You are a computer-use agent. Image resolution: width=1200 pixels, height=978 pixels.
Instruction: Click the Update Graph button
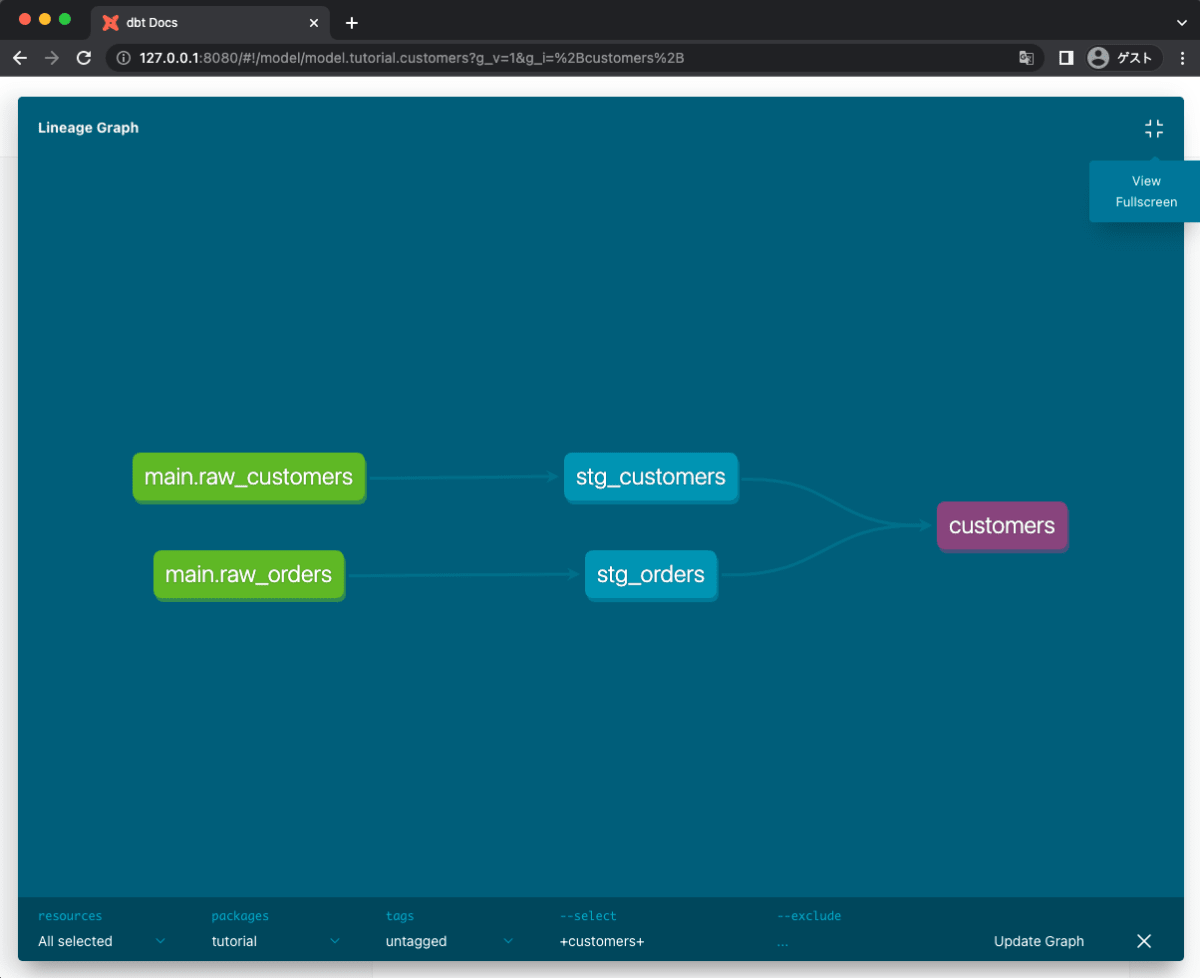[x=1039, y=941]
